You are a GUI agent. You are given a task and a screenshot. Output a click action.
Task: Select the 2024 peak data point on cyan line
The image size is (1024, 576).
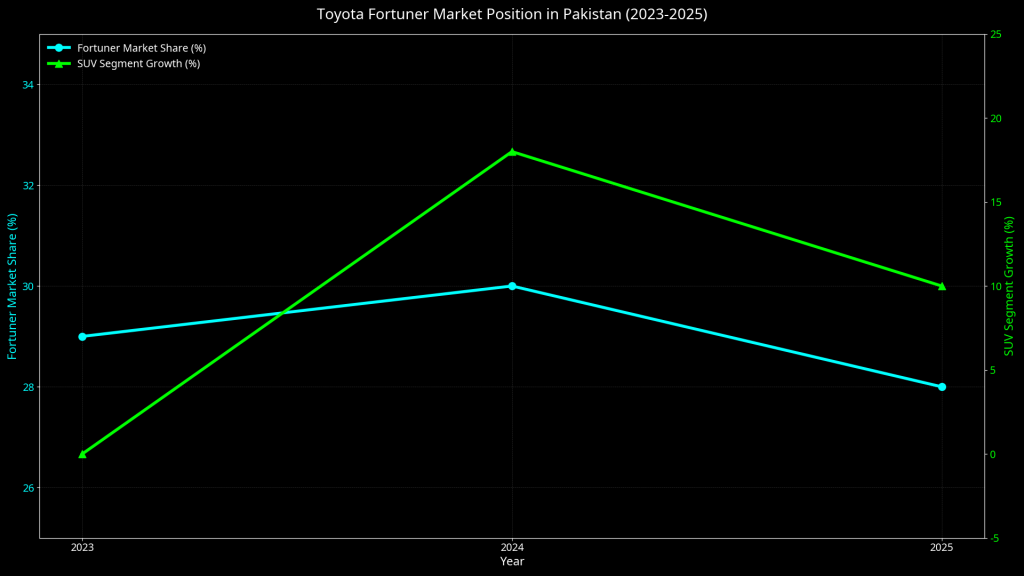tap(512, 286)
